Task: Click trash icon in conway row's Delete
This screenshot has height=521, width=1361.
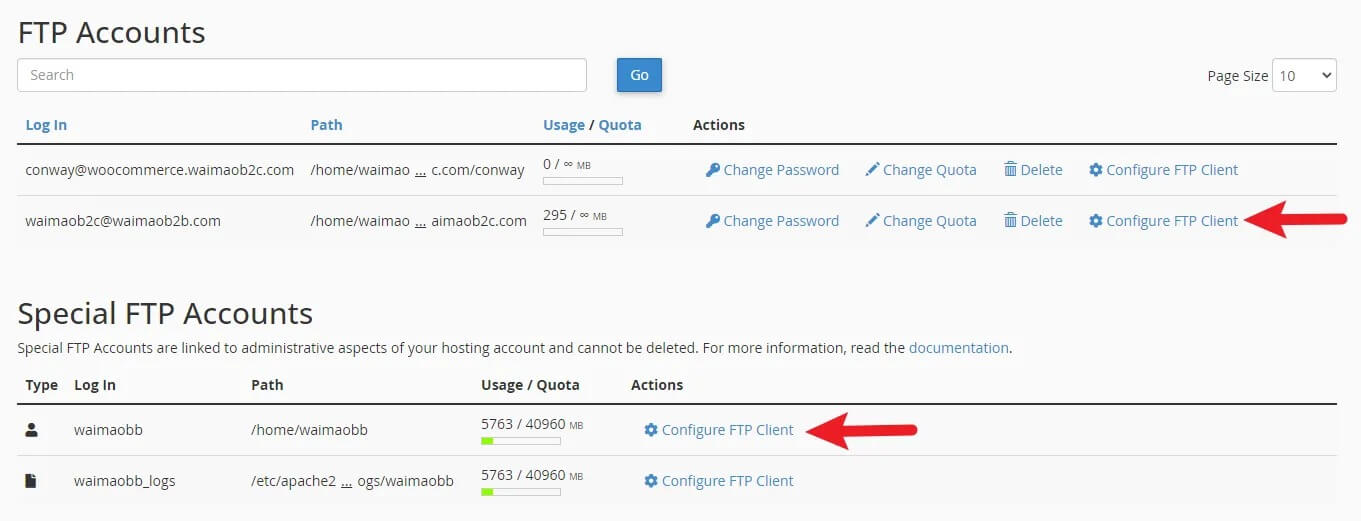Action: tap(1010, 170)
